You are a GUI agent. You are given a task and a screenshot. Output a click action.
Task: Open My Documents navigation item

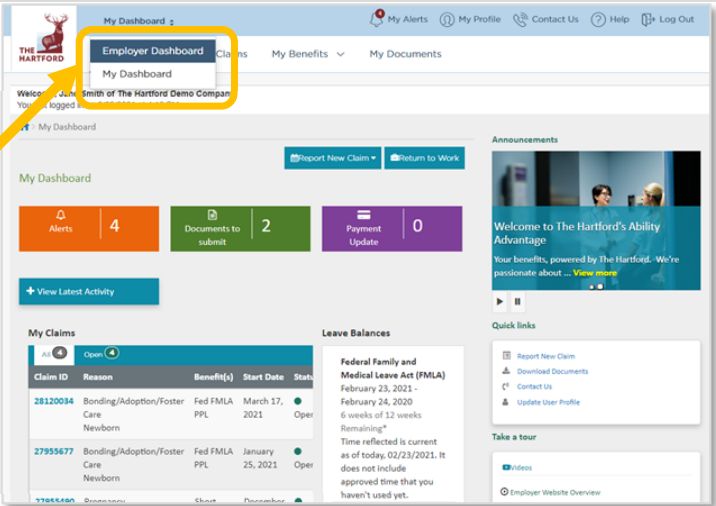pyautogui.click(x=405, y=54)
